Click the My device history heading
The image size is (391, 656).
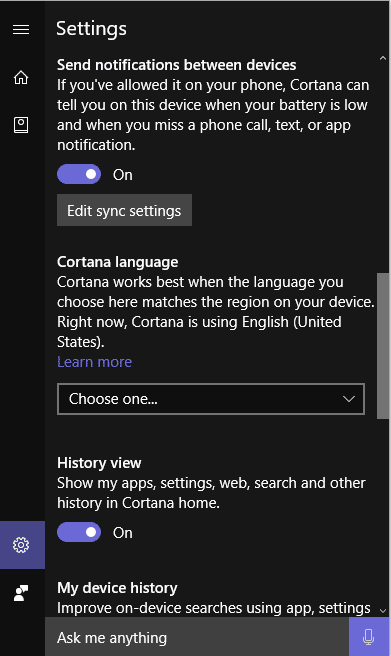point(117,588)
